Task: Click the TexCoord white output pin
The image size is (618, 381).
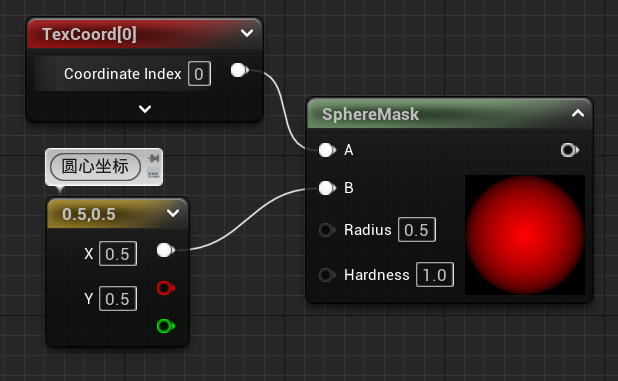Action: tap(239, 71)
